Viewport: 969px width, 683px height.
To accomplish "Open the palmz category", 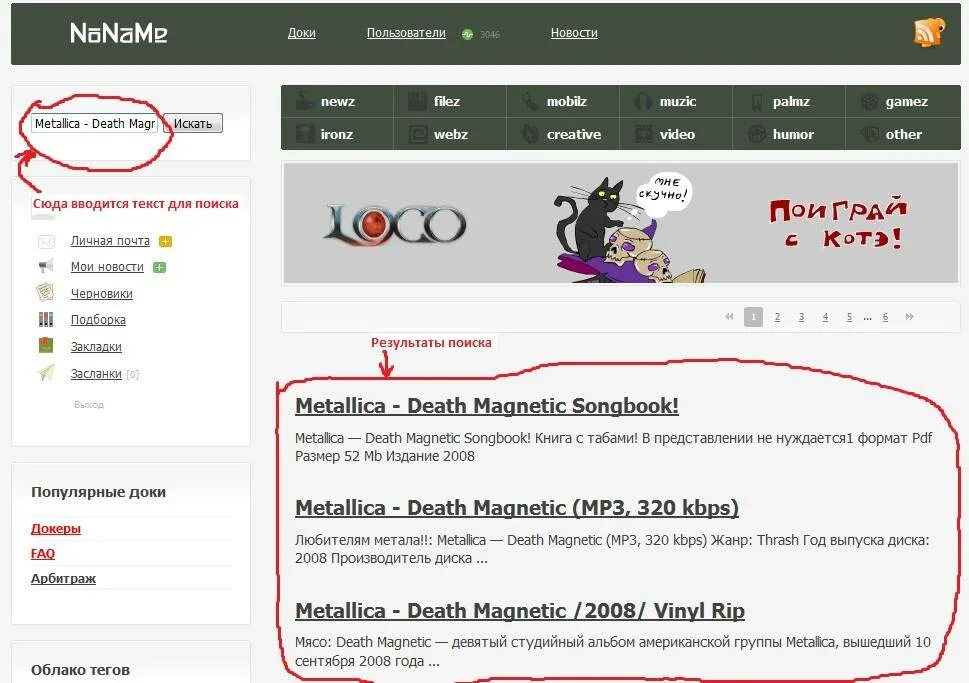I will click(789, 101).
